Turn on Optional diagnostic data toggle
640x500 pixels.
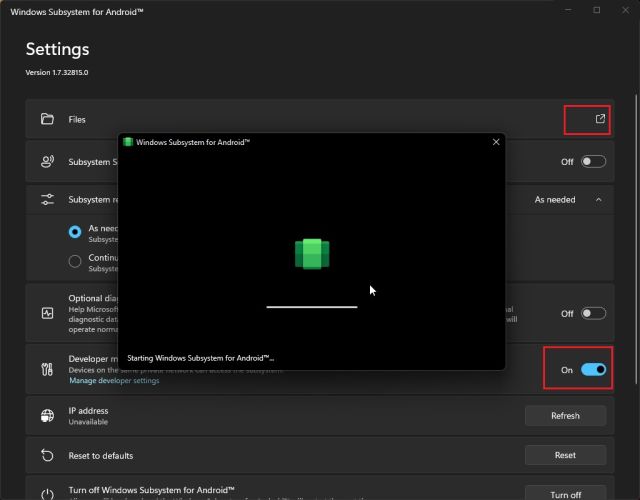pos(593,313)
